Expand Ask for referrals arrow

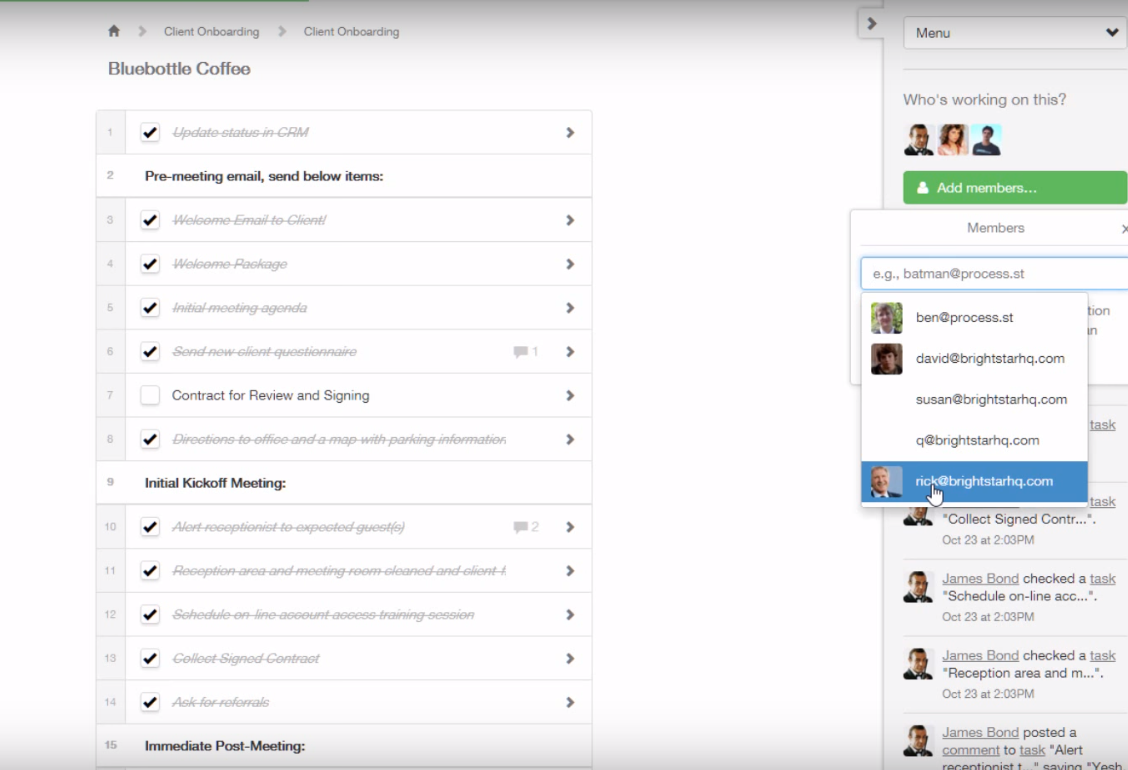pos(570,702)
